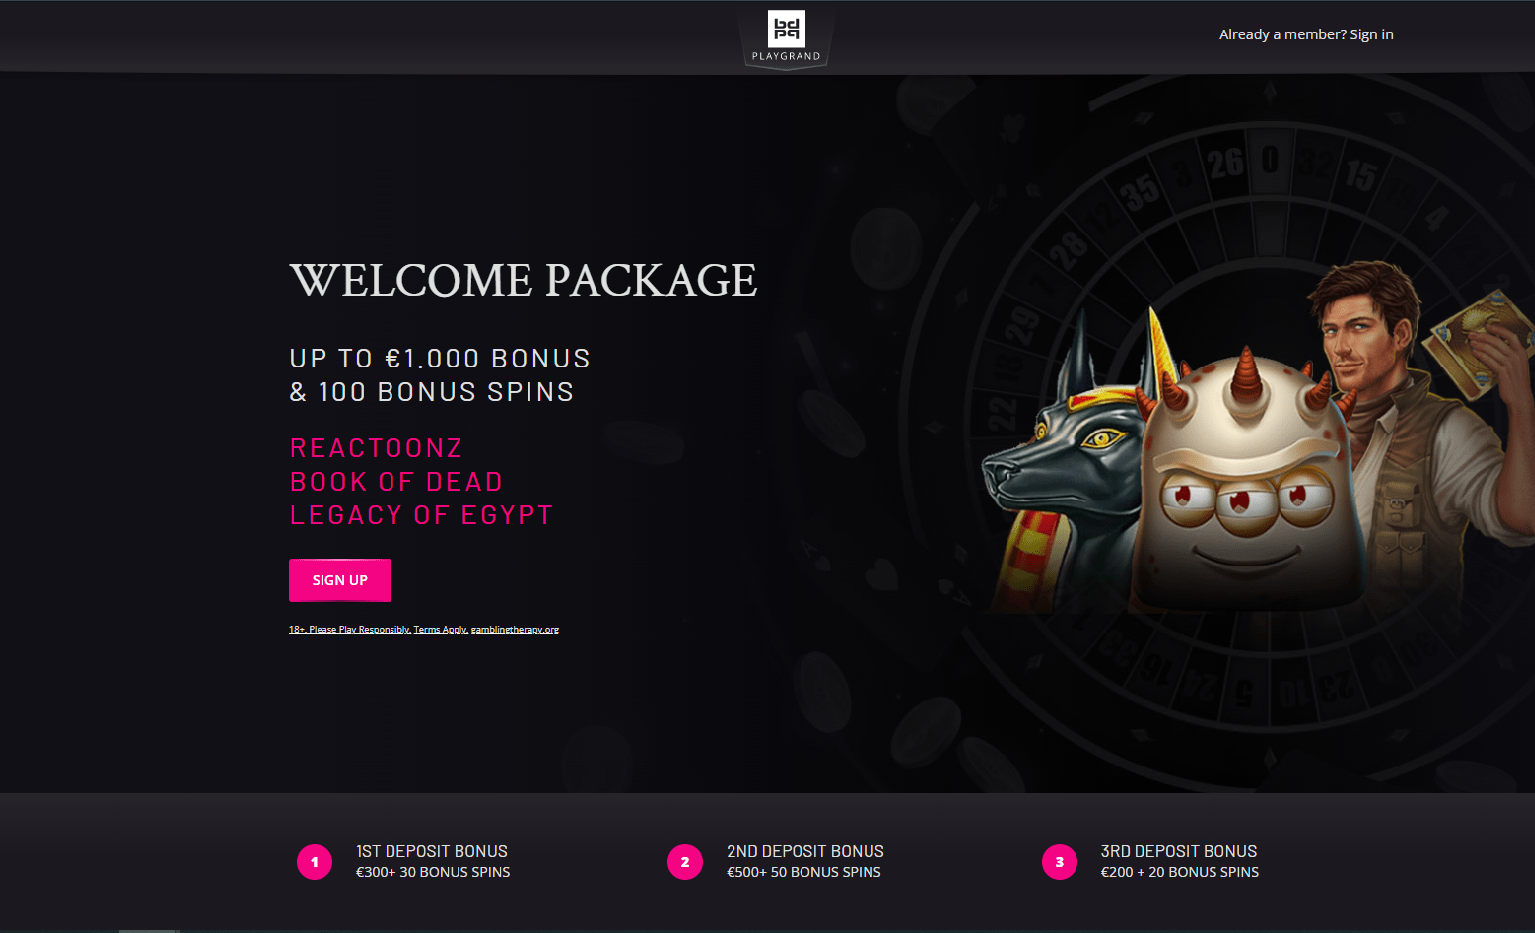Click the pink step 2 circle icon
1535x933 pixels.
click(x=685, y=862)
